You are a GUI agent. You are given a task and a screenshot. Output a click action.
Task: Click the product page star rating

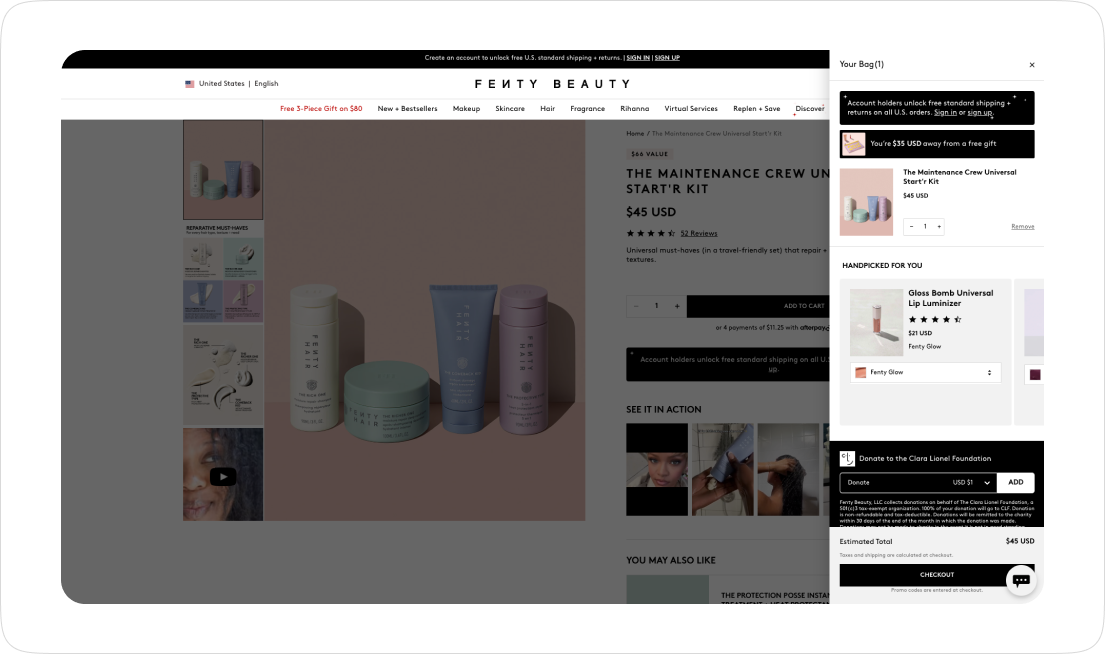coord(650,233)
